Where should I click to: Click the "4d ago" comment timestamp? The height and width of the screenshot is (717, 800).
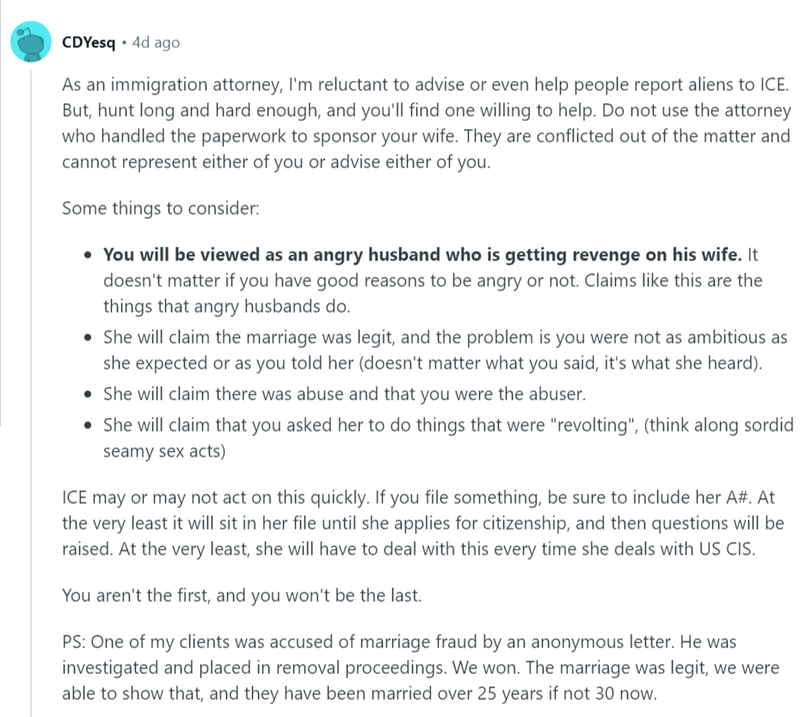pos(156,42)
